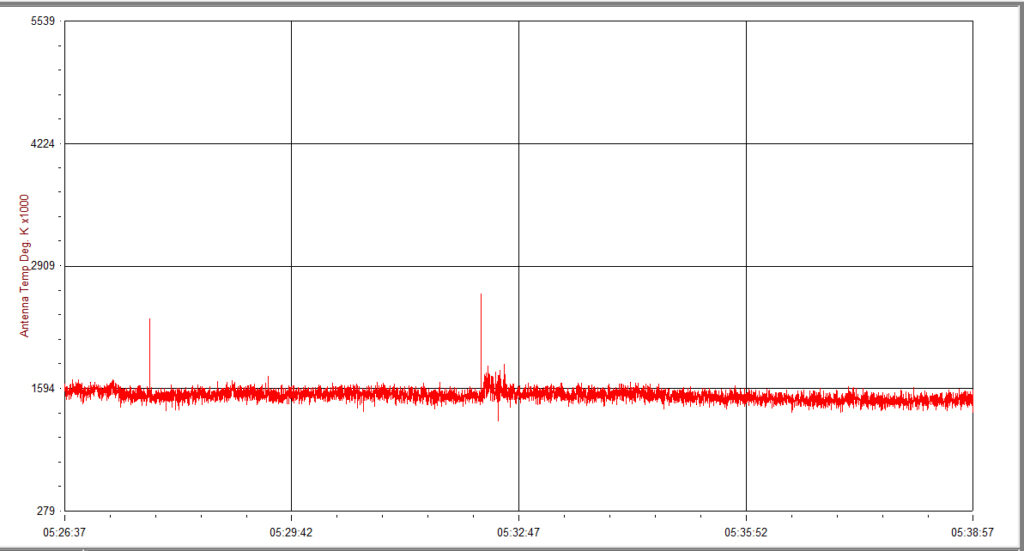The width and height of the screenshot is (1024, 551).
Task: Click the 05:38:57 end time label
Action: point(972,533)
